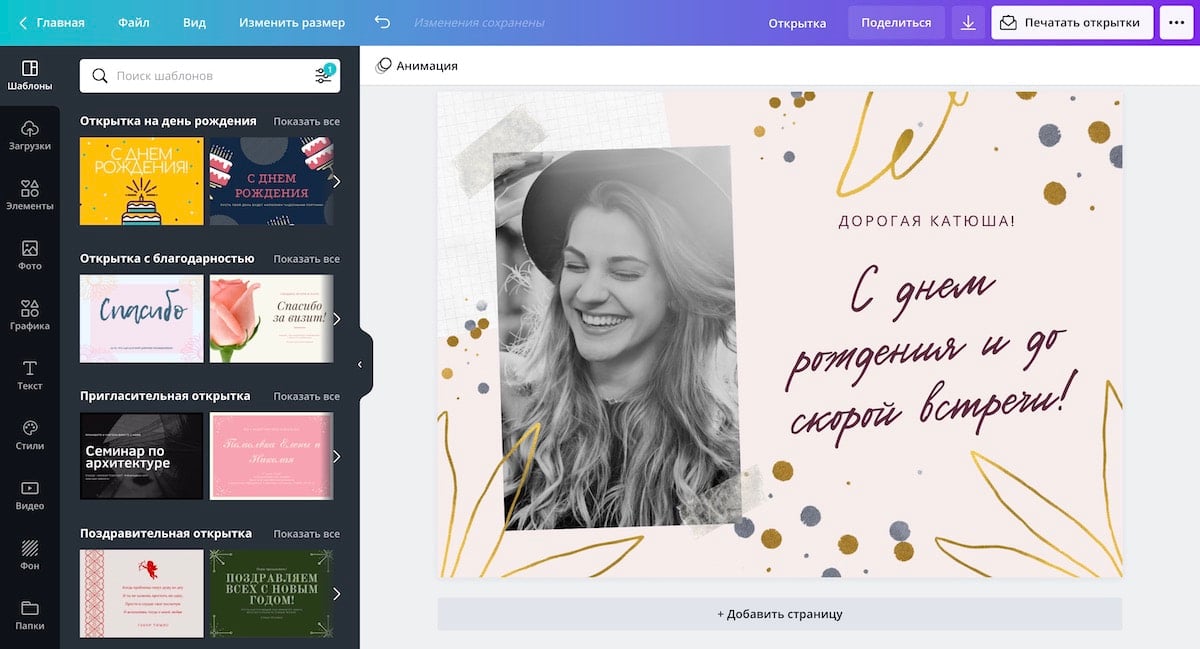Show all Поздравительная открытка templates
Screen dimensions: 1200x649
click(306, 533)
